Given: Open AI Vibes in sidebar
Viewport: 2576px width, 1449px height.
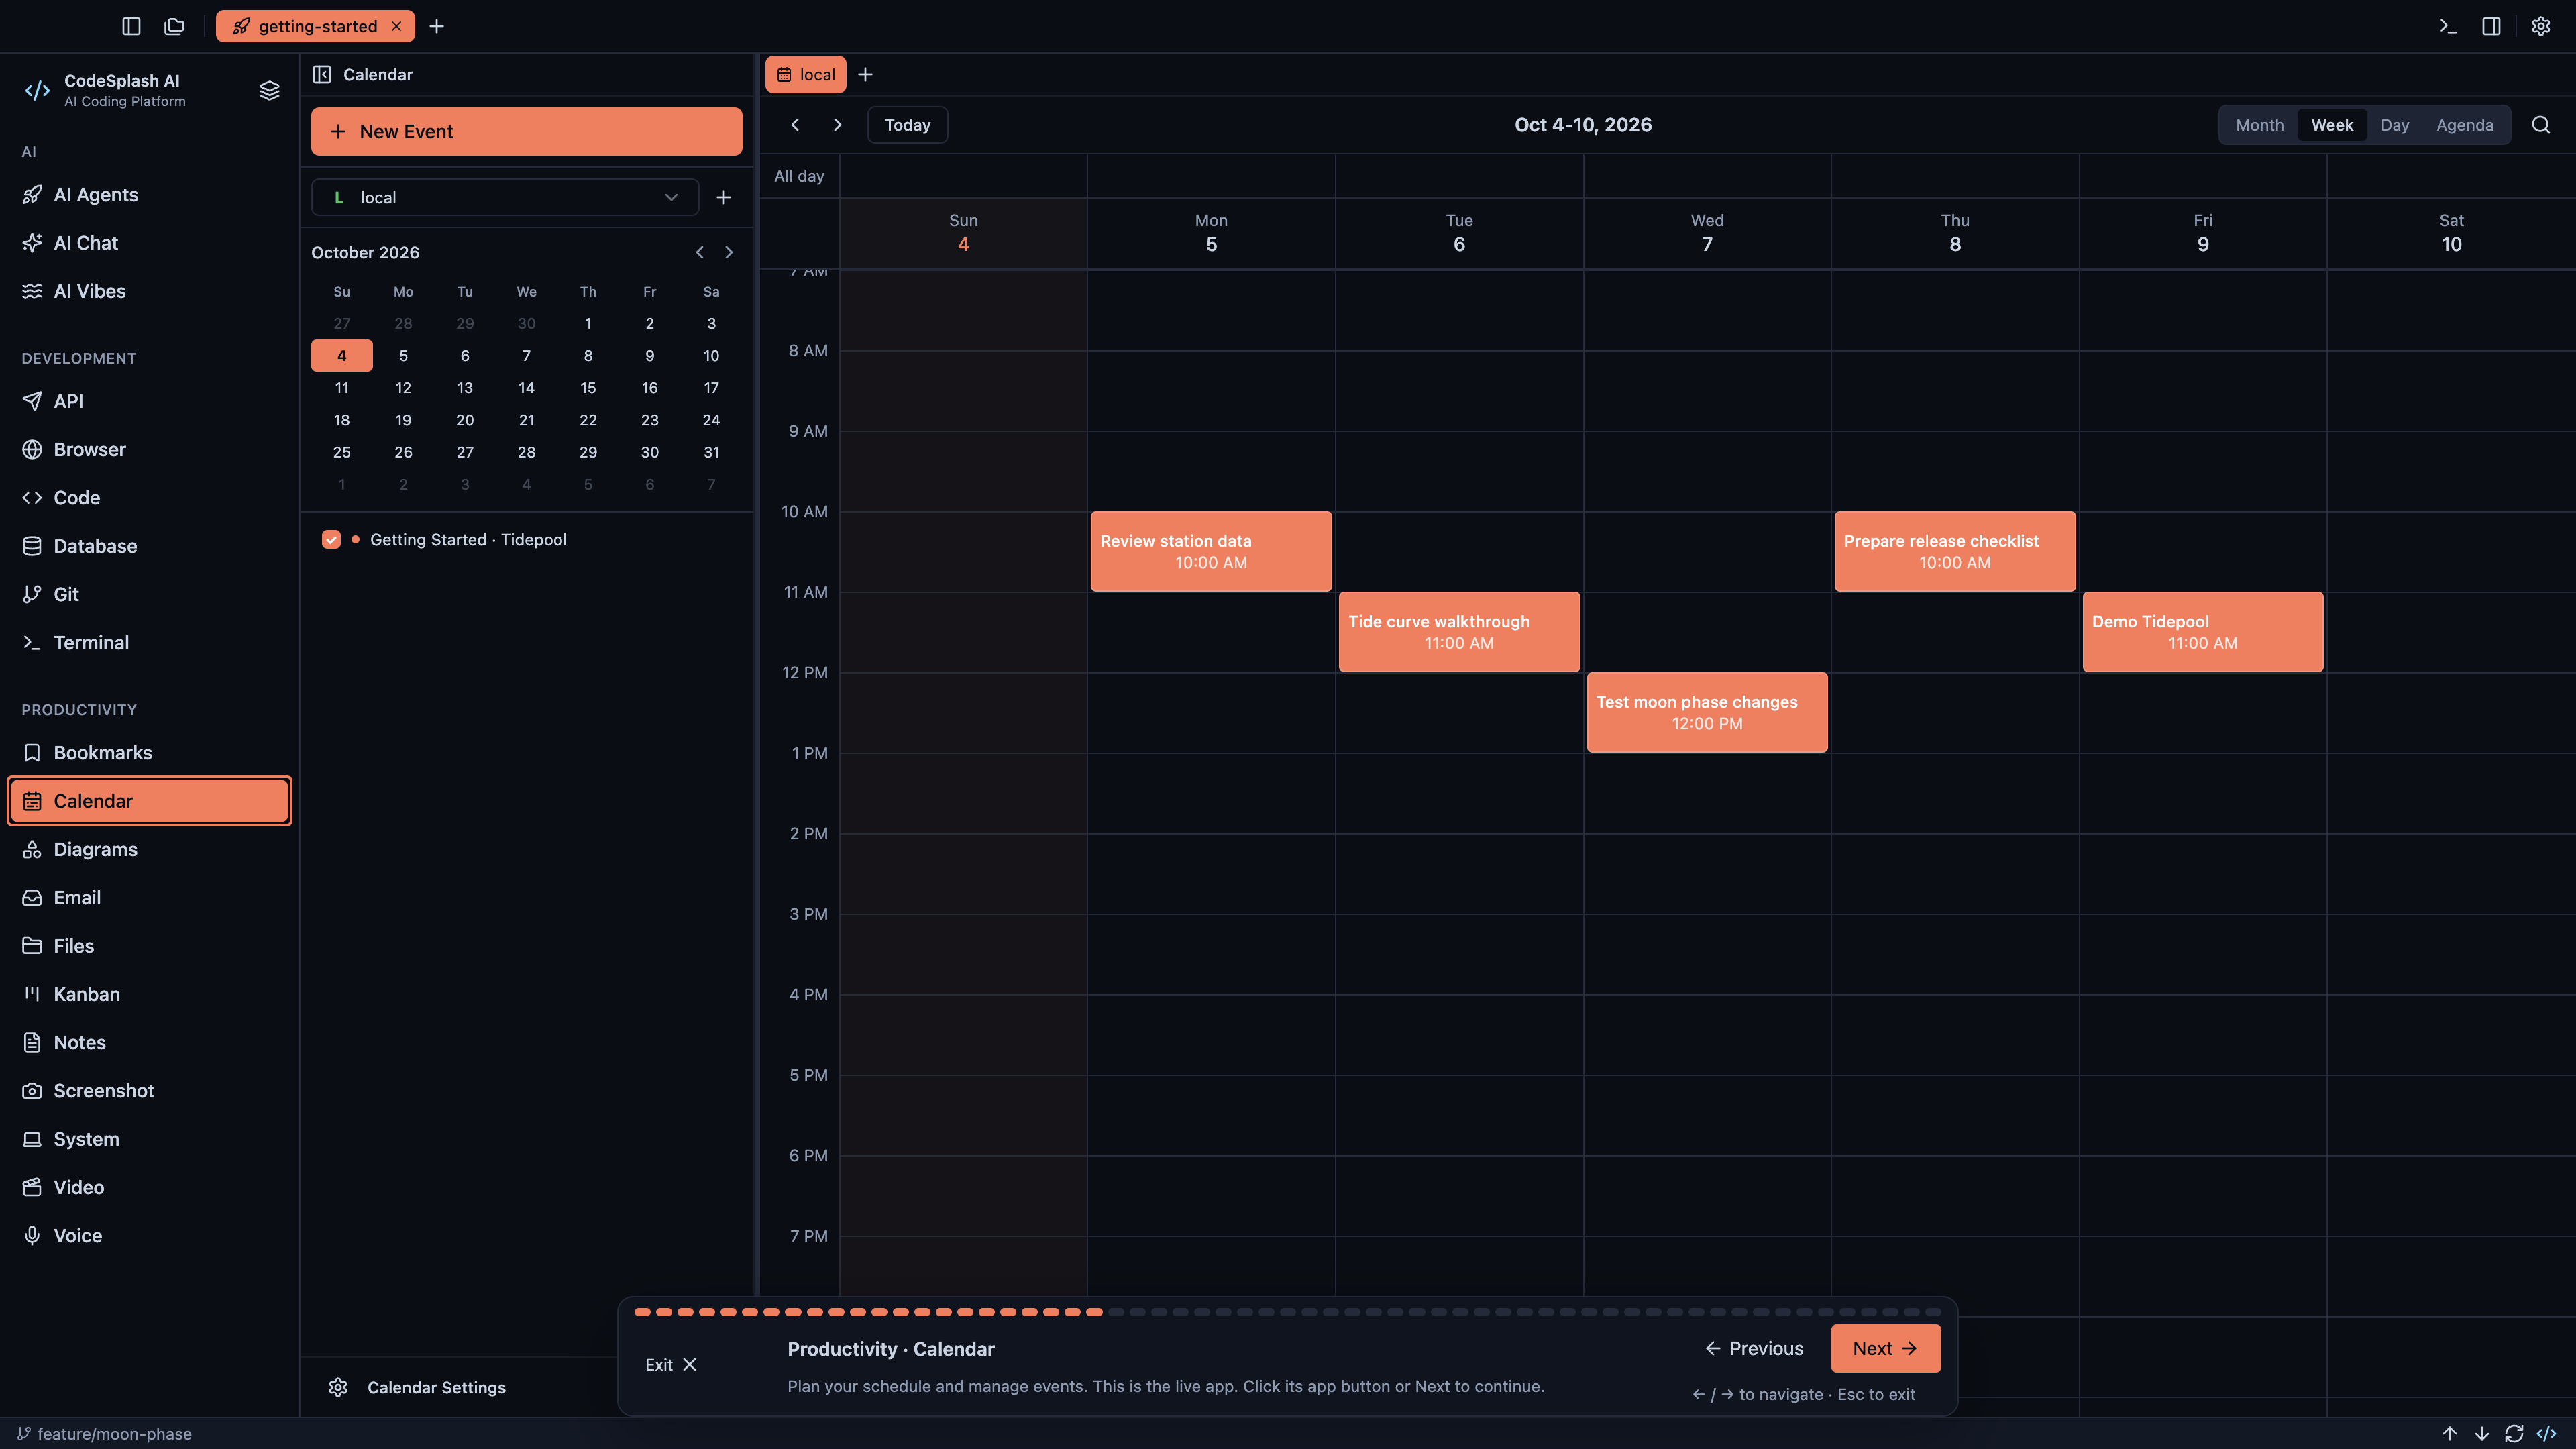Looking at the screenshot, I should click(150, 291).
